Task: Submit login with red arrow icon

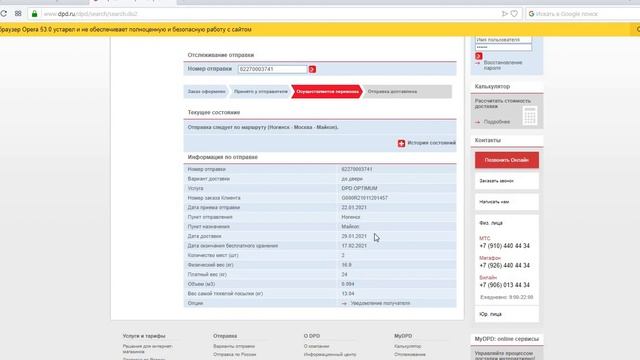Action: pyautogui.click(x=479, y=56)
